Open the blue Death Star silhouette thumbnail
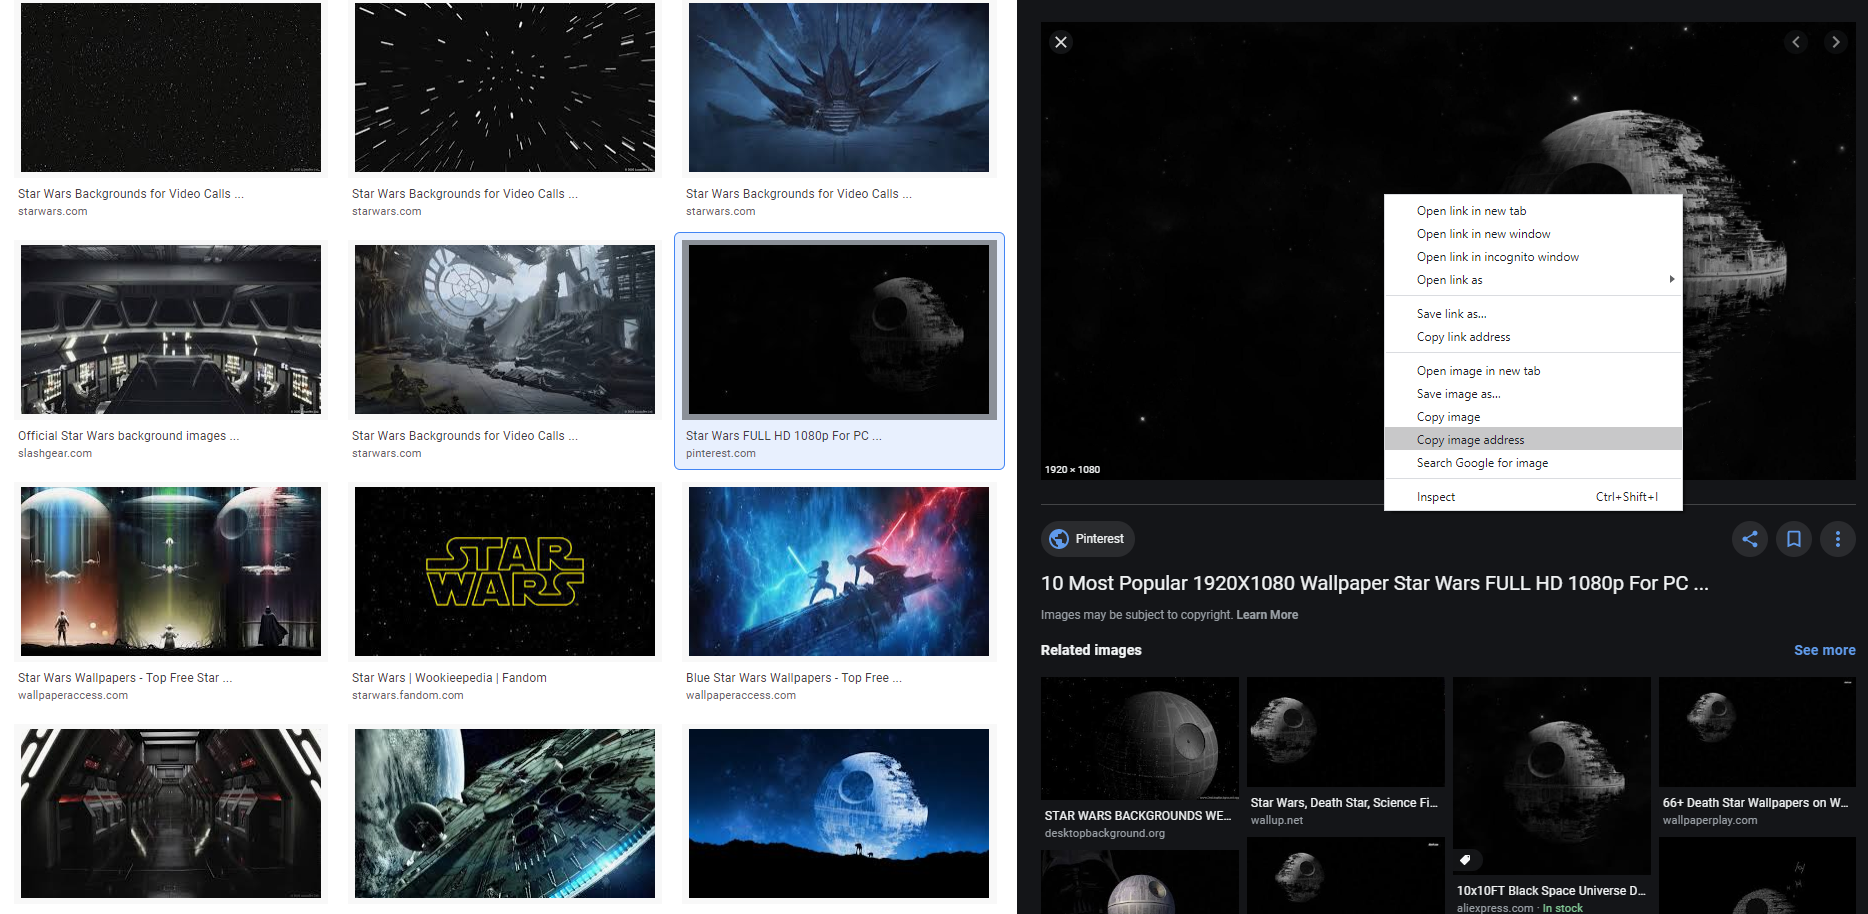Viewport: 1868px width, 914px height. (839, 813)
